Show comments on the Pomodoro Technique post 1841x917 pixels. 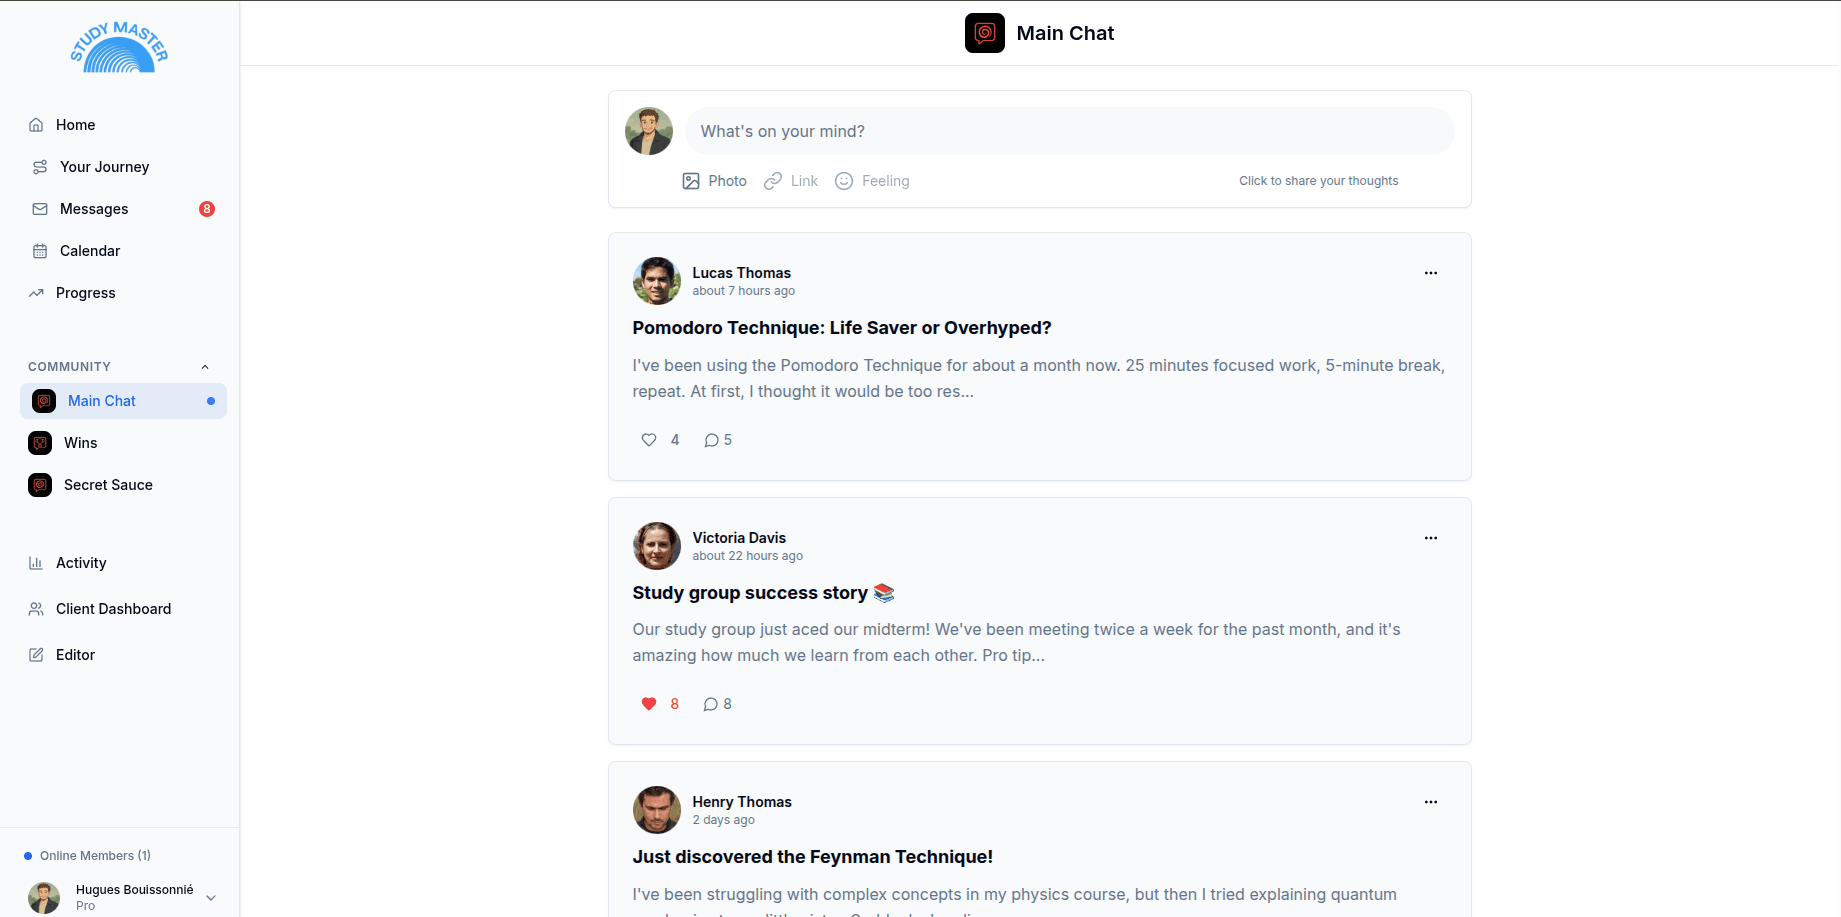point(716,439)
